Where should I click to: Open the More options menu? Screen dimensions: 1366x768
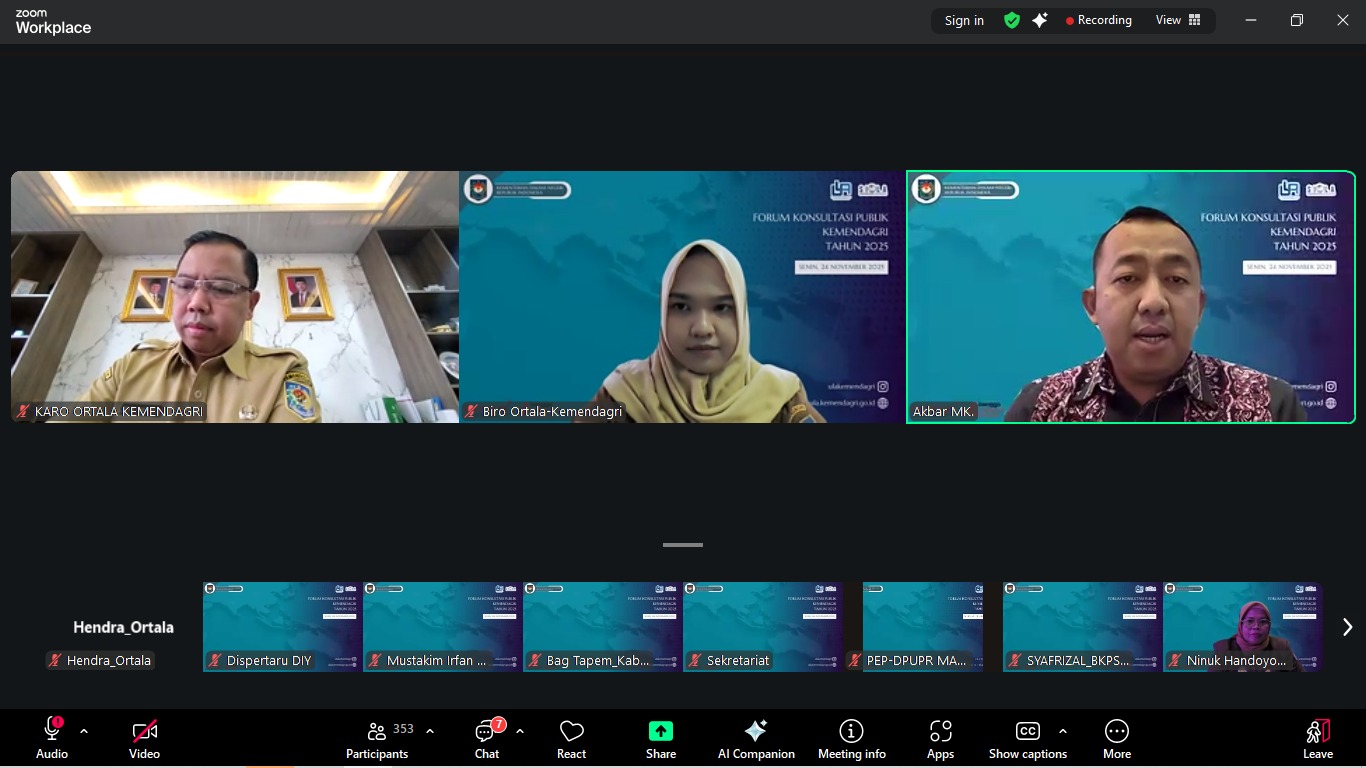(1117, 739)
